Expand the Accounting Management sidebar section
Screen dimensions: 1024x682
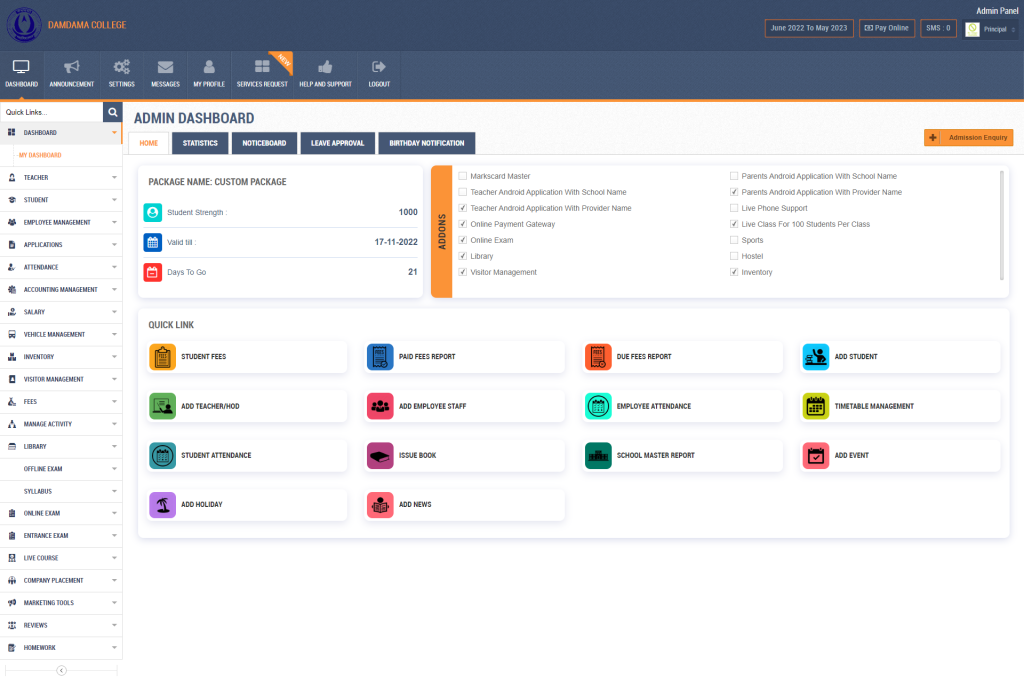[x=61, y=290]
